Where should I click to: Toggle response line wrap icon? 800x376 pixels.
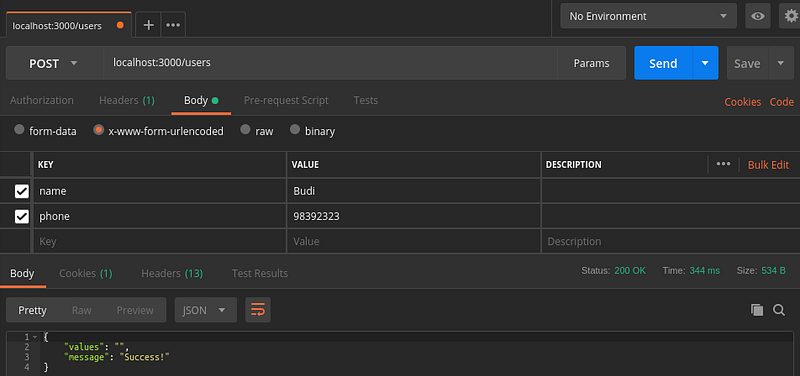[258, 310]
